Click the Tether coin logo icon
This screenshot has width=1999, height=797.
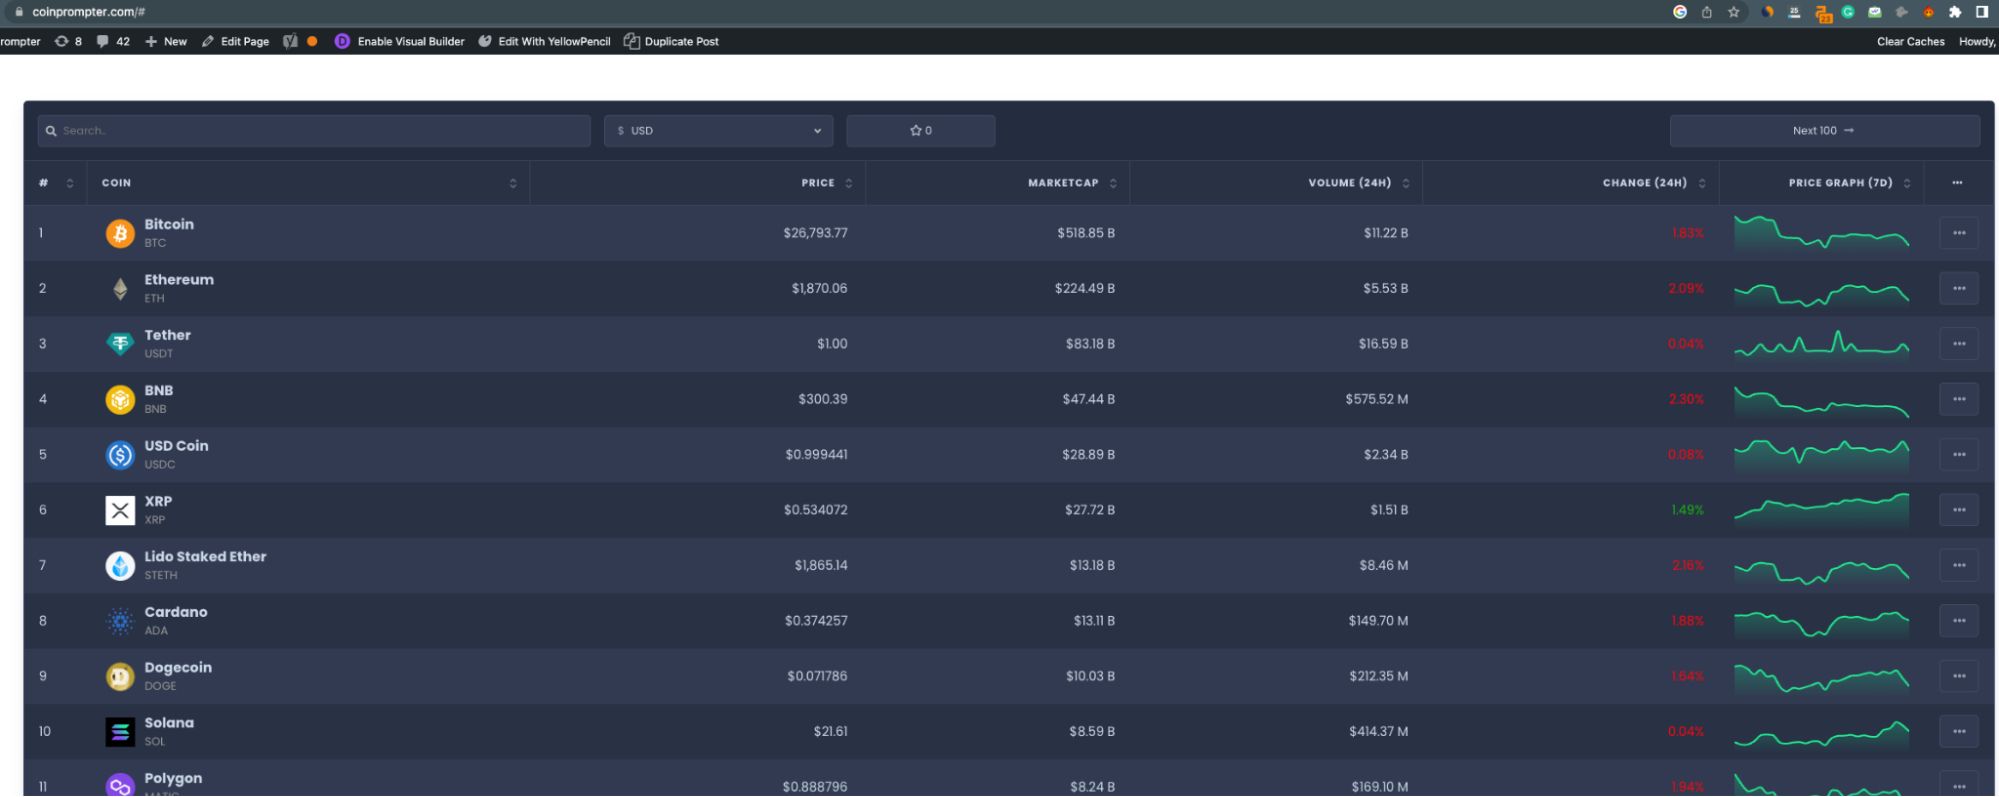[120, 344]
